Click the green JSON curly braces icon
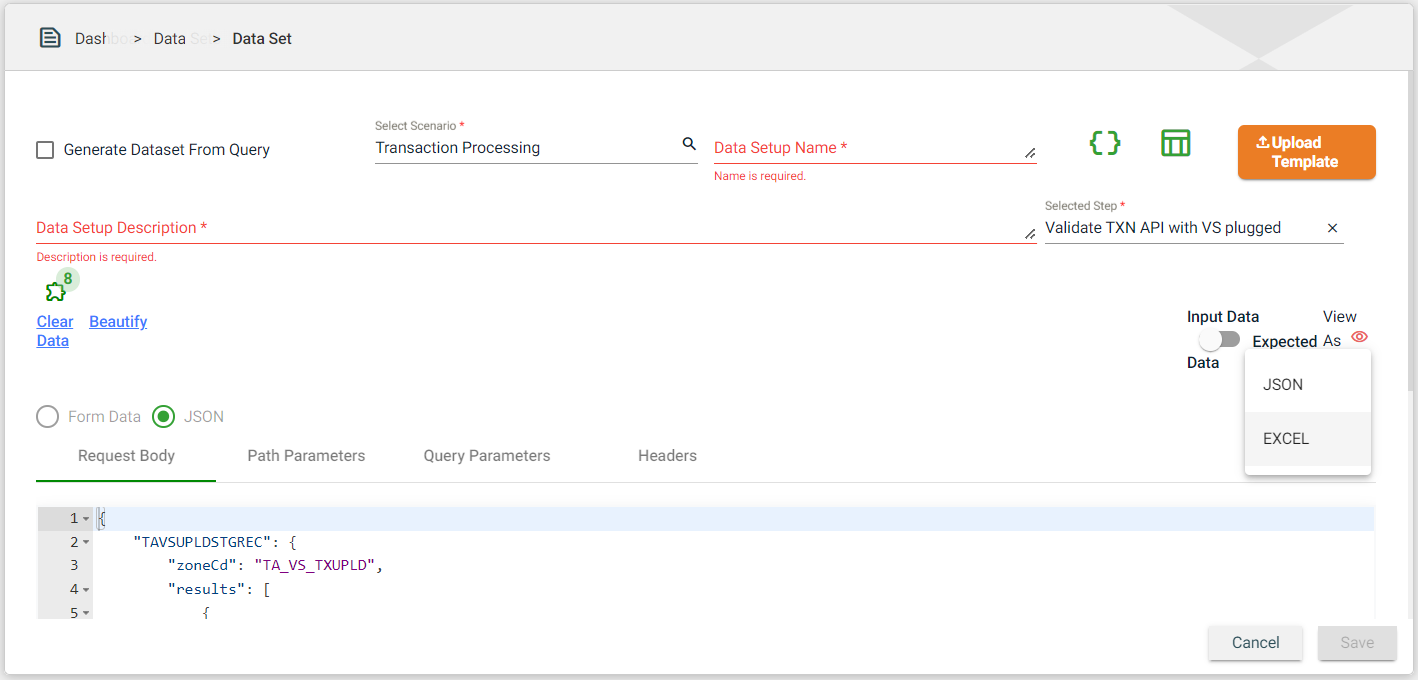Screen dimensions: 1418x680 pos(1104,143)
